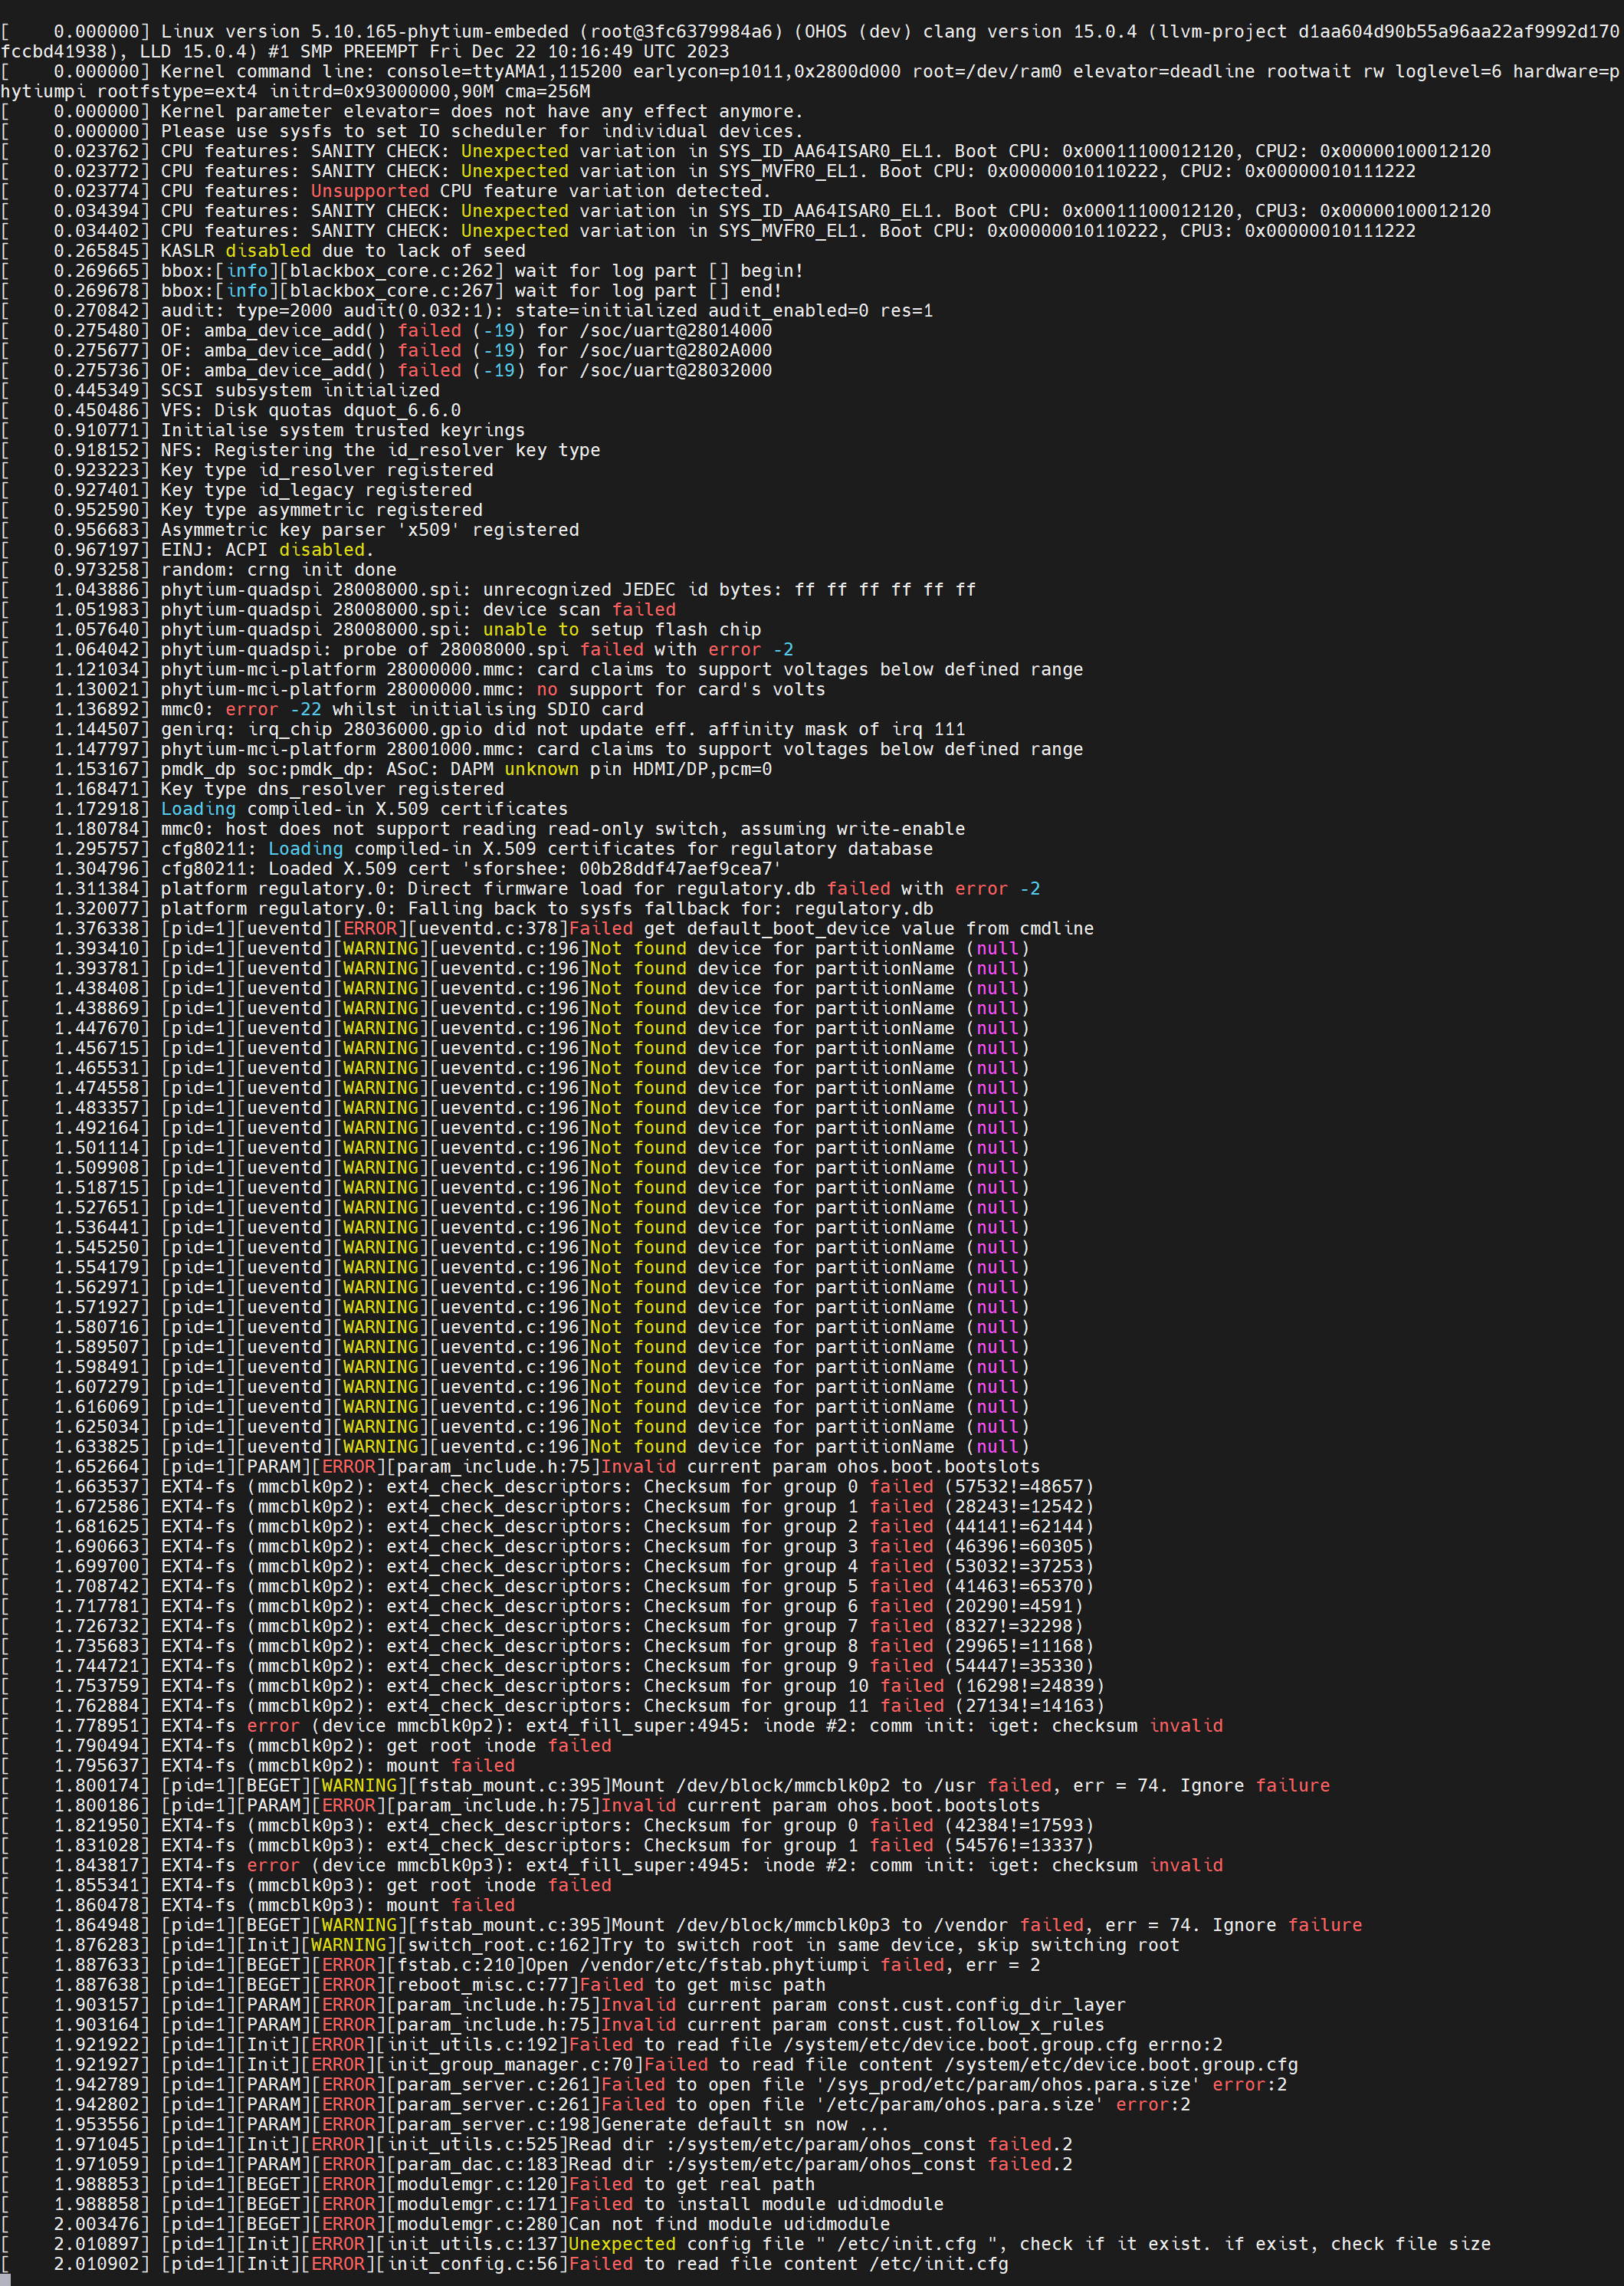Click the ueventd warning line timestamped 1.393410
This screenshot has height=2286, width=1624.
[515, 949]
